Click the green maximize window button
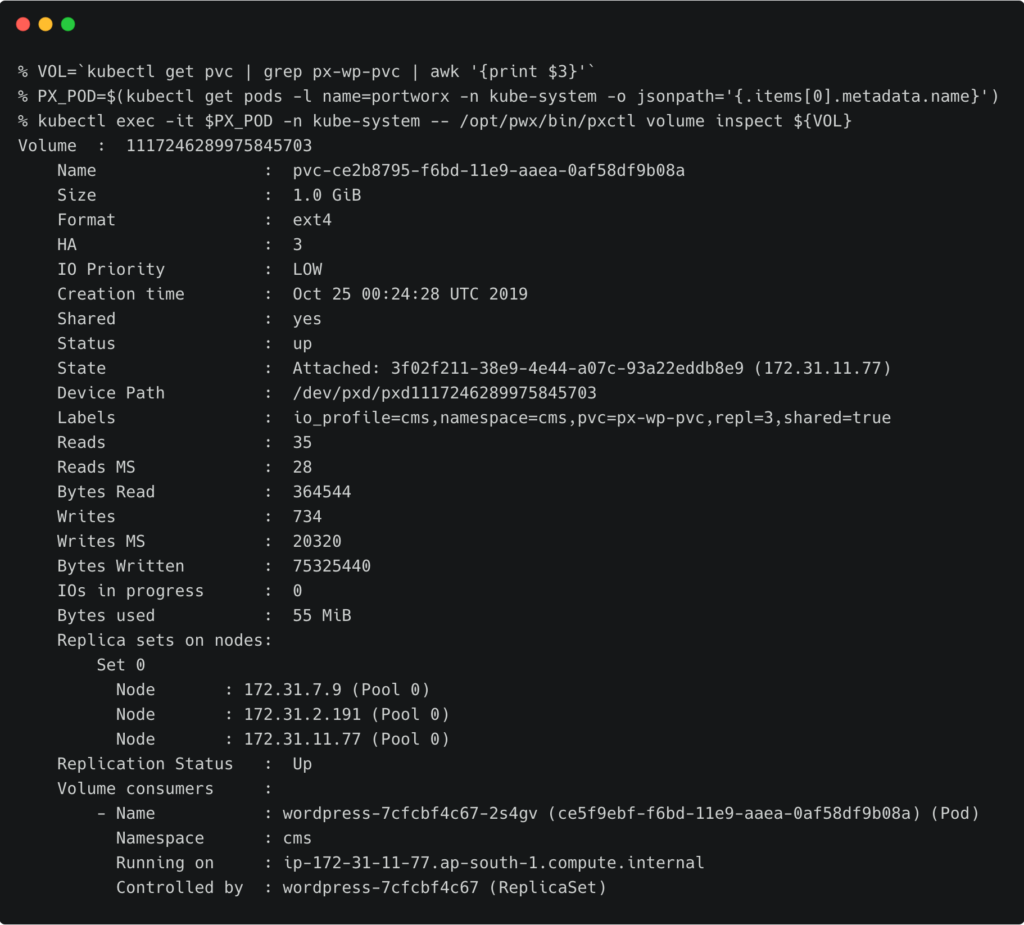Viewport: 1024px width, 925px height. (68, 24)
